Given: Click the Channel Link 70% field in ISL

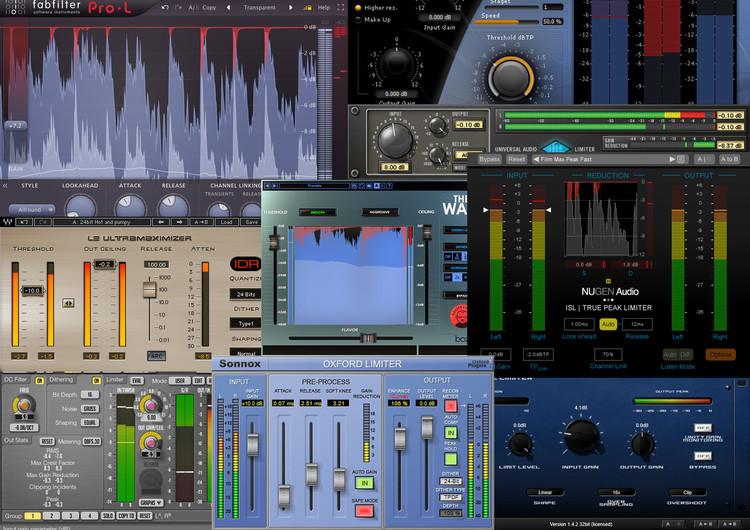Looking at the screenshot, I should [x=608, y=354].
